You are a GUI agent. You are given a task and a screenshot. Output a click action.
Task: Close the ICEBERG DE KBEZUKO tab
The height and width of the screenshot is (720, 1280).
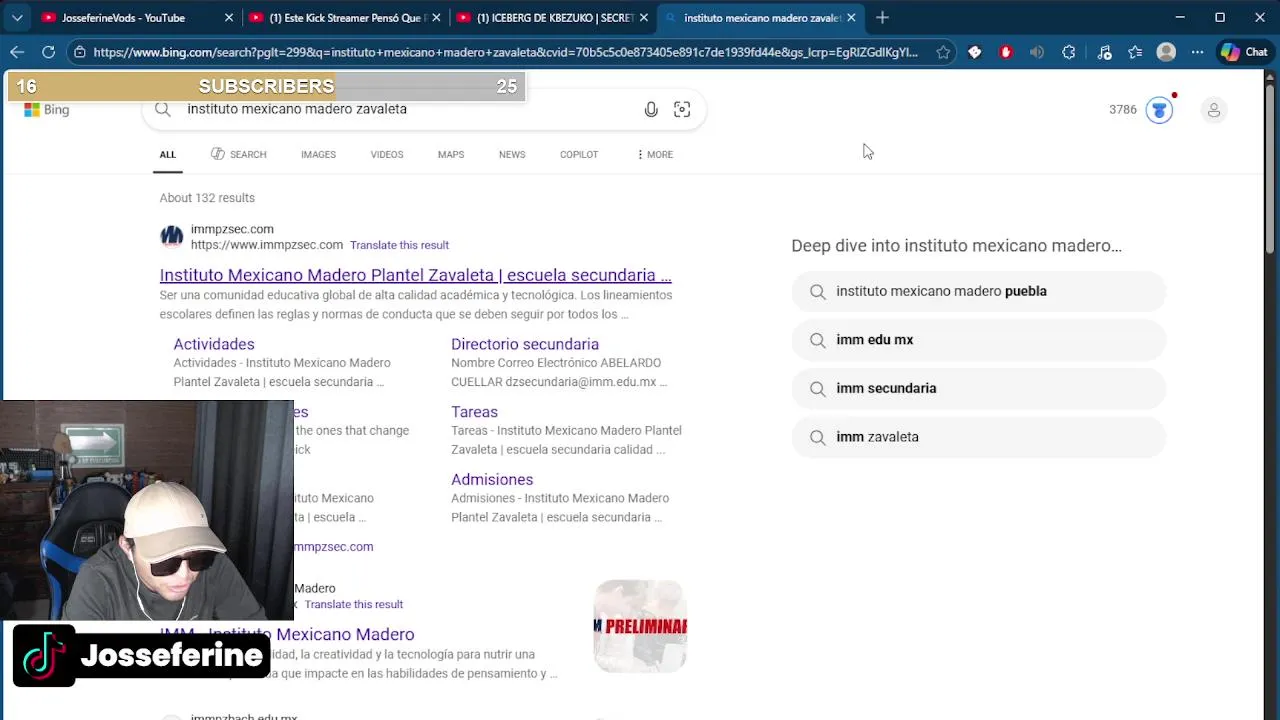(643, 18)
